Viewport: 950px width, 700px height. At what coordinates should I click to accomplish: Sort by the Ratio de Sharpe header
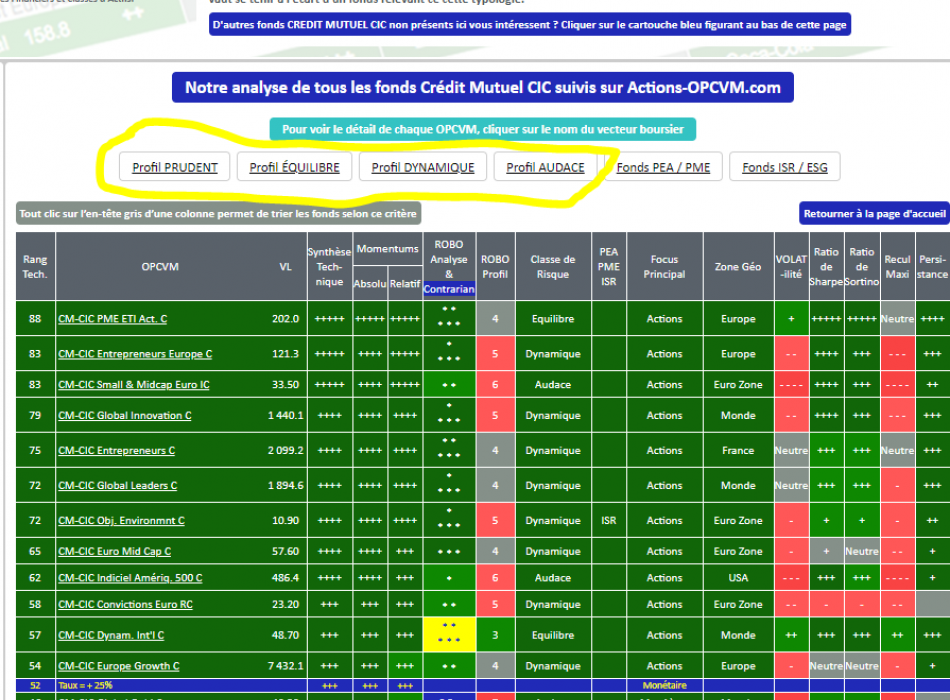click(826, 267)
